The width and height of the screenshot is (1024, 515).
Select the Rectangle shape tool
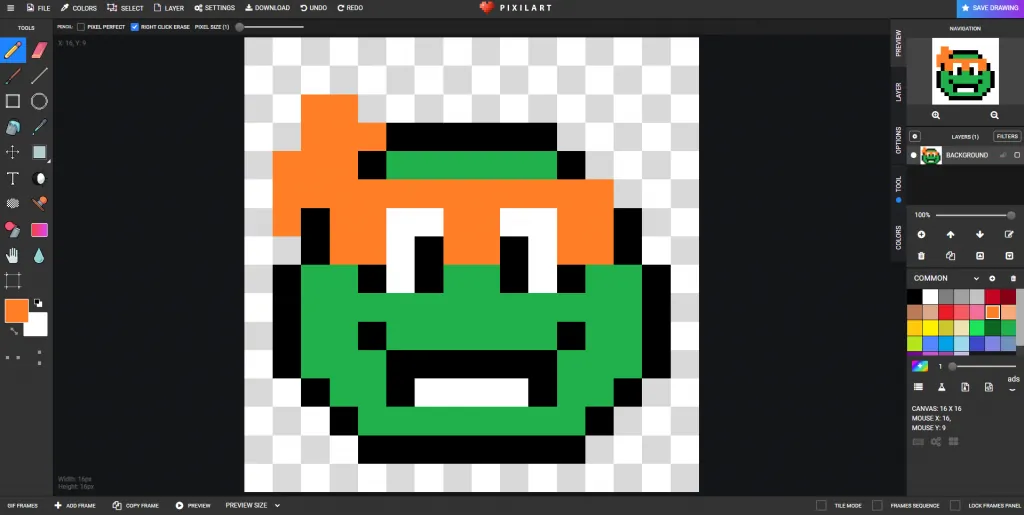13,101
